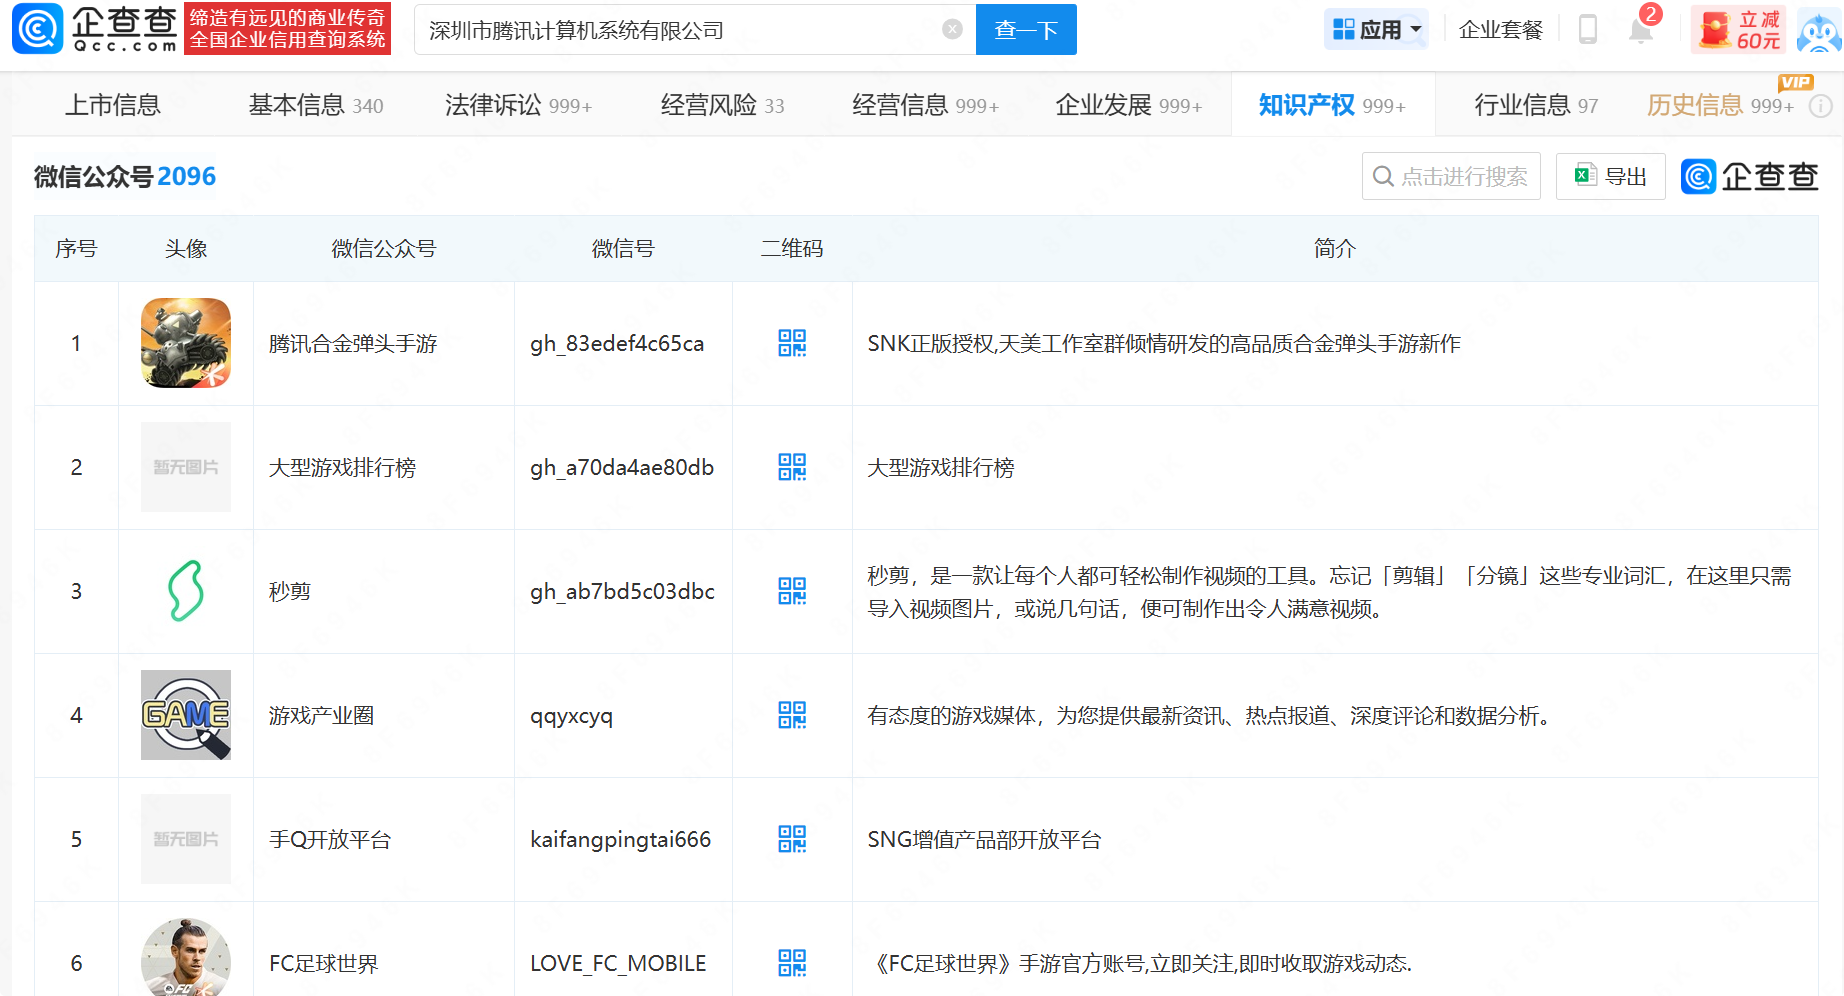Screen dimensions: 1844x996
Task: Click the Qichacha logo in header
Action: tap(95, 29)
